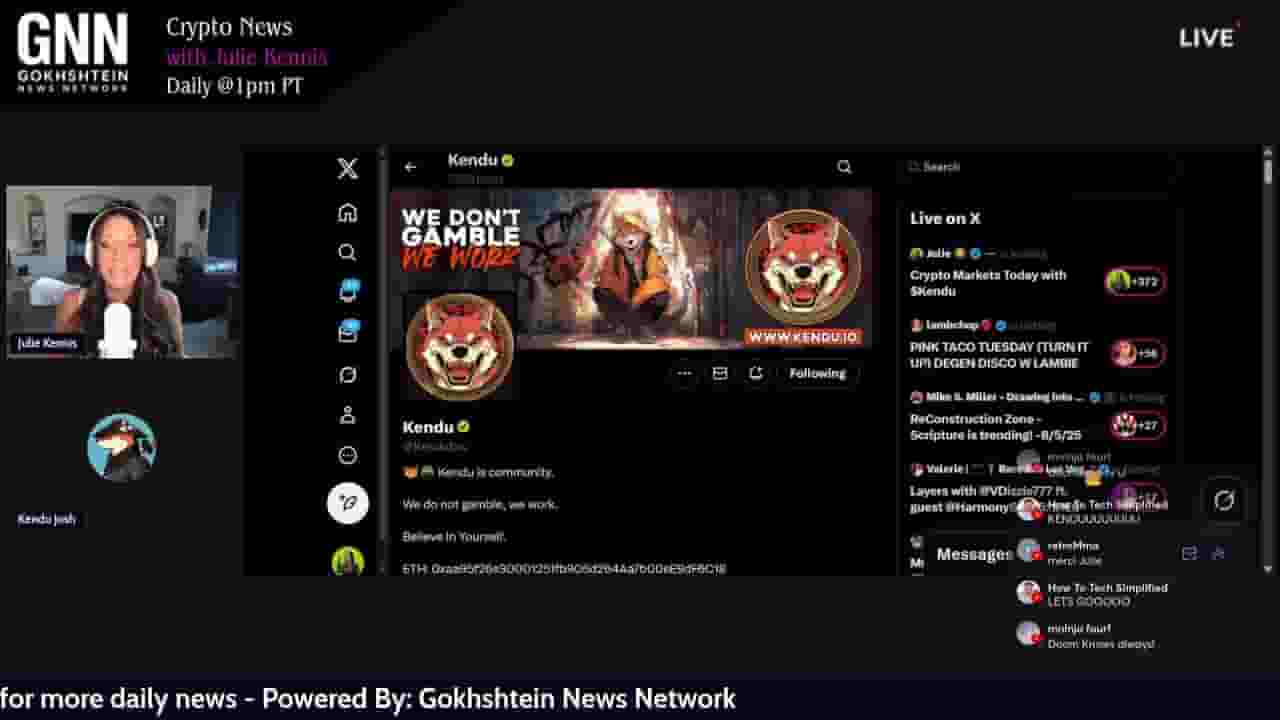Click the +372 listeners badge

pyautogui.click(x=1136, y=282)
